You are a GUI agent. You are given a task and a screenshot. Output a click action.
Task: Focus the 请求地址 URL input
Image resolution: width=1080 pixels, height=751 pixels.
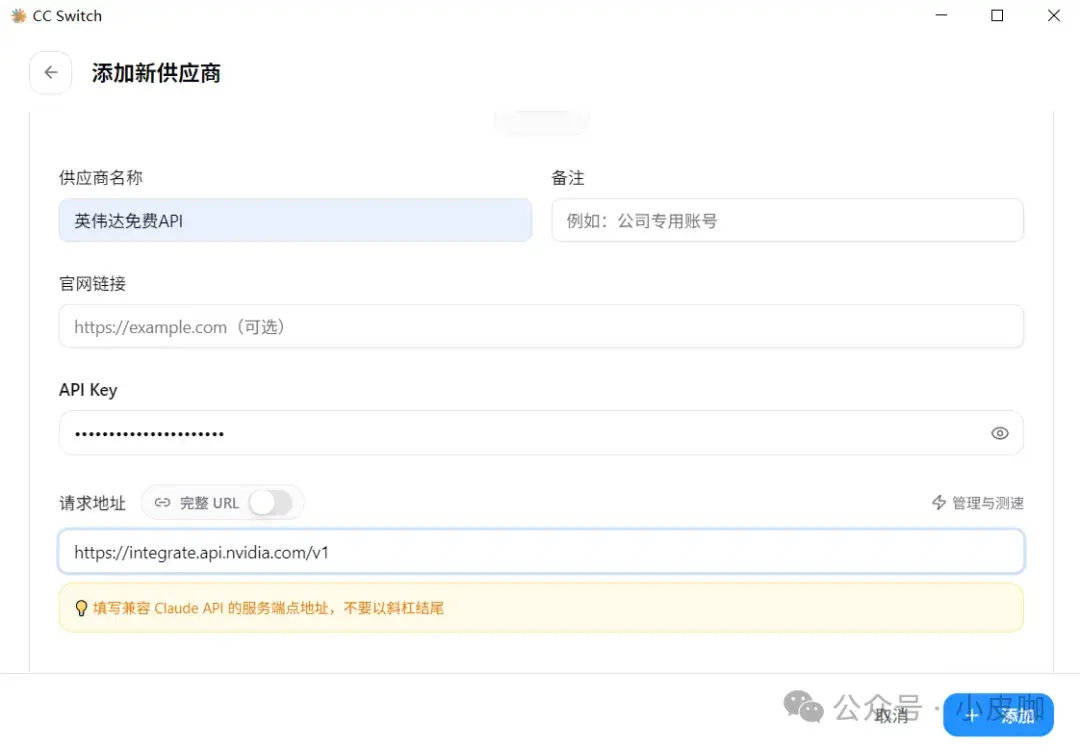pos(541,552)
